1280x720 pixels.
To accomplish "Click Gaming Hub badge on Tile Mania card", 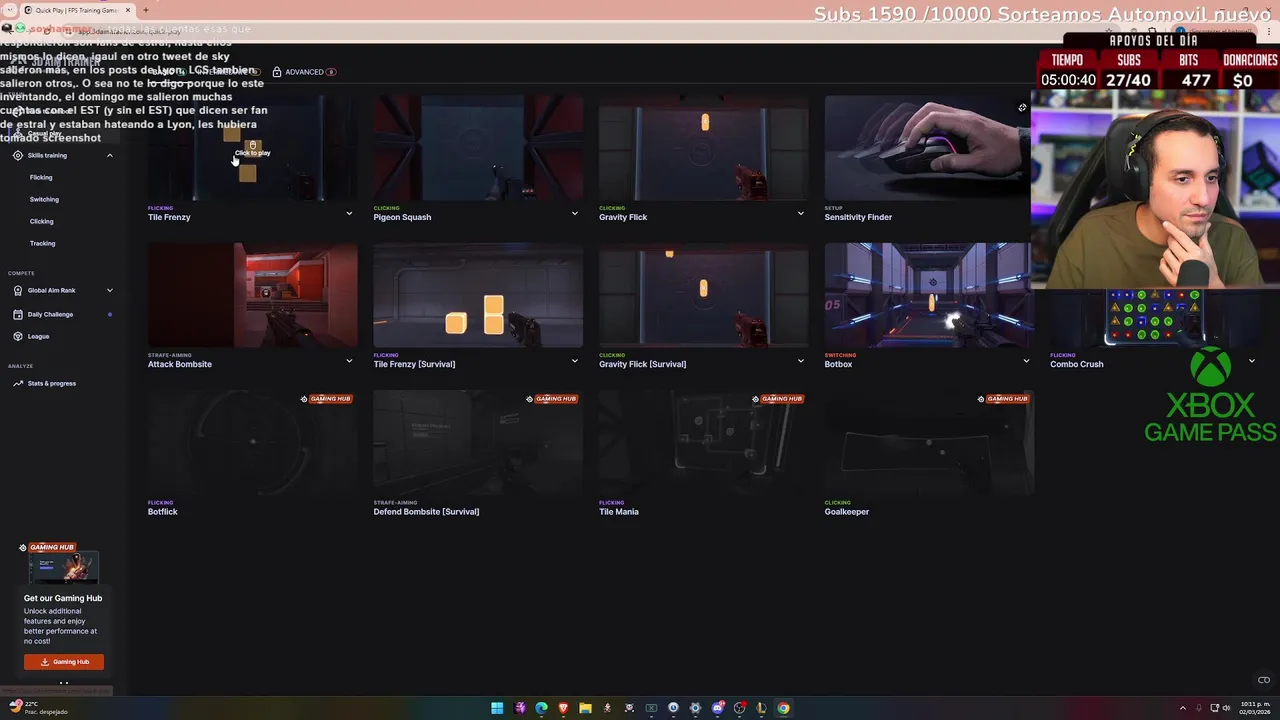I will 777,399.
